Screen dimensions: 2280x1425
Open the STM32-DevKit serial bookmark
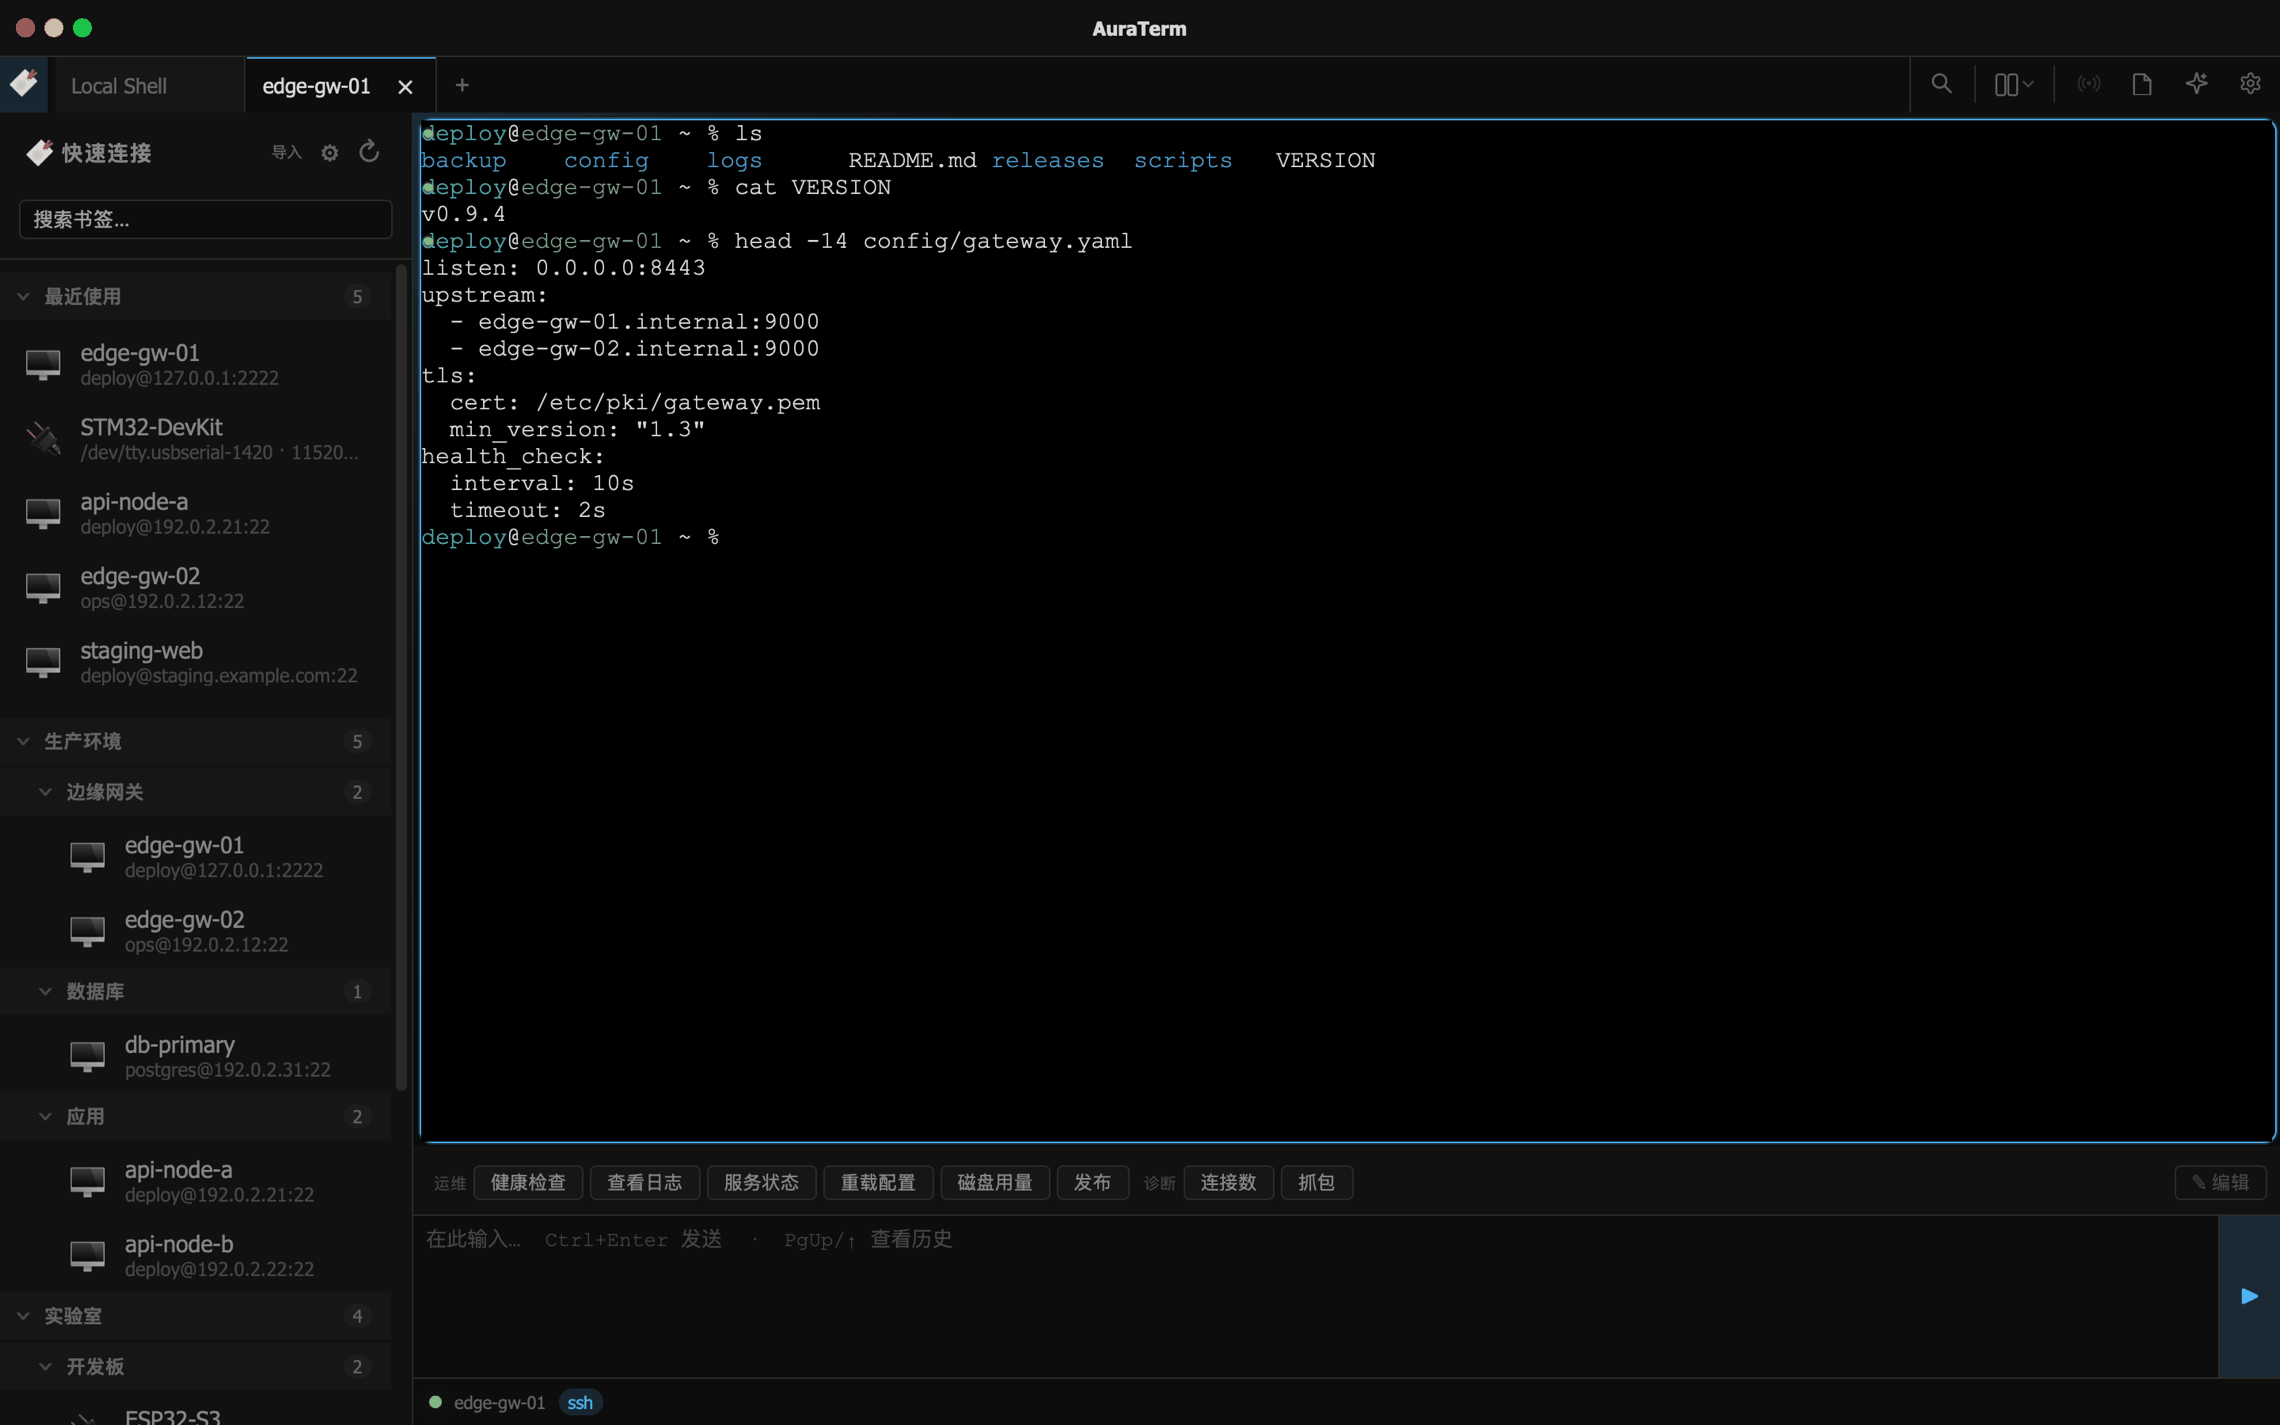(196, 438)
